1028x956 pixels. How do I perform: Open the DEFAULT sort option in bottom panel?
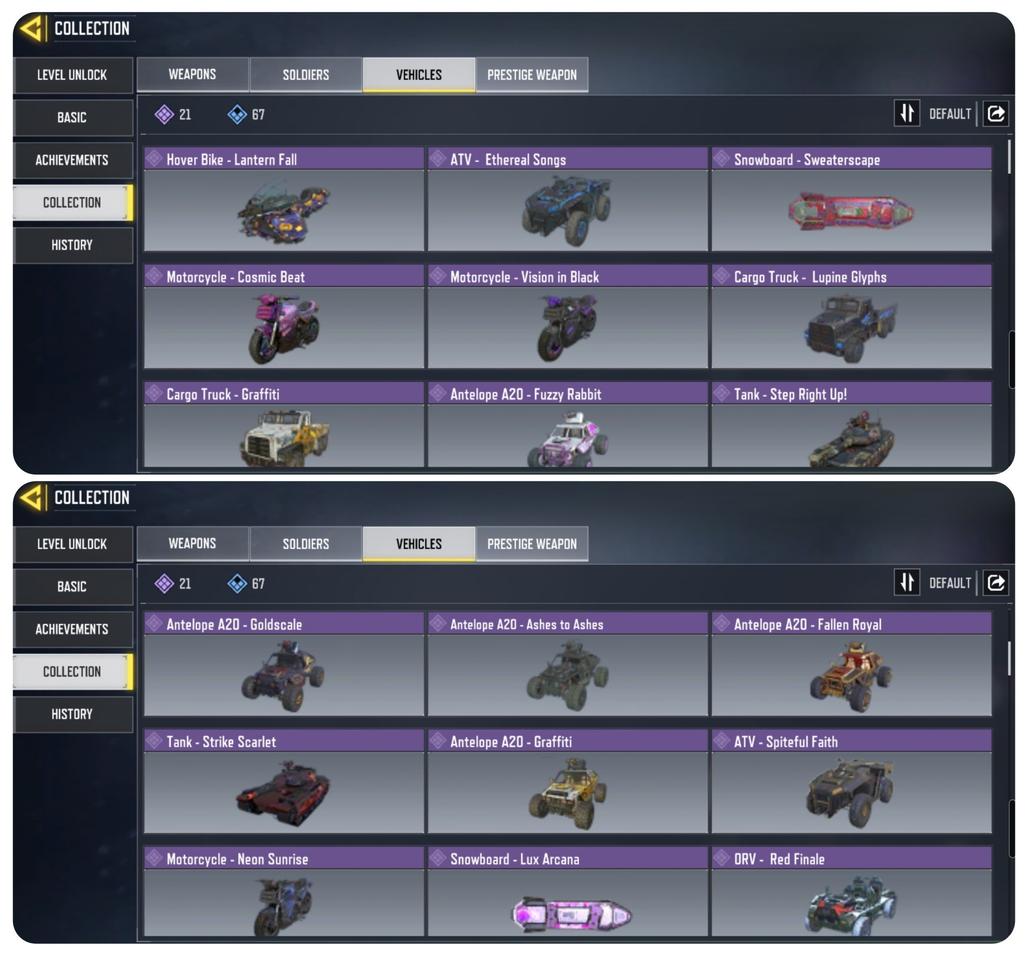click(949, 583)
